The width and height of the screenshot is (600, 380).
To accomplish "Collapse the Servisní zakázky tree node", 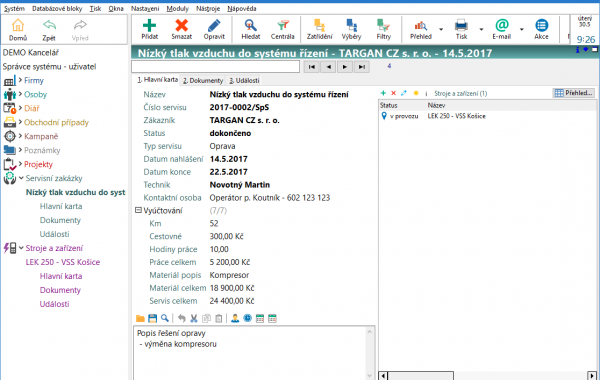I will pyautogui.click(x=21, y=178).
